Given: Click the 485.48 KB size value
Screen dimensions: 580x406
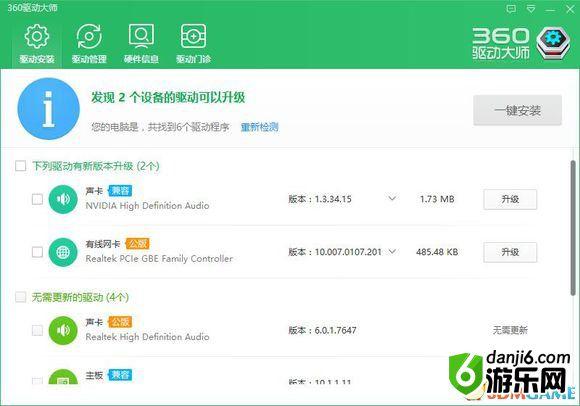Looking at the screenshot, I should 437,252.
